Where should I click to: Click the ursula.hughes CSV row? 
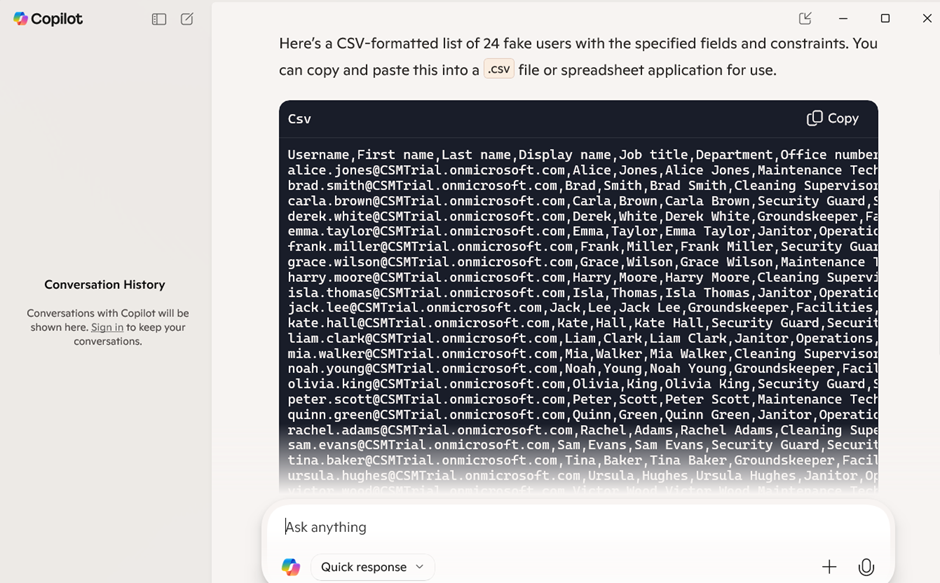pyautogui.click(x=582, y=476)
